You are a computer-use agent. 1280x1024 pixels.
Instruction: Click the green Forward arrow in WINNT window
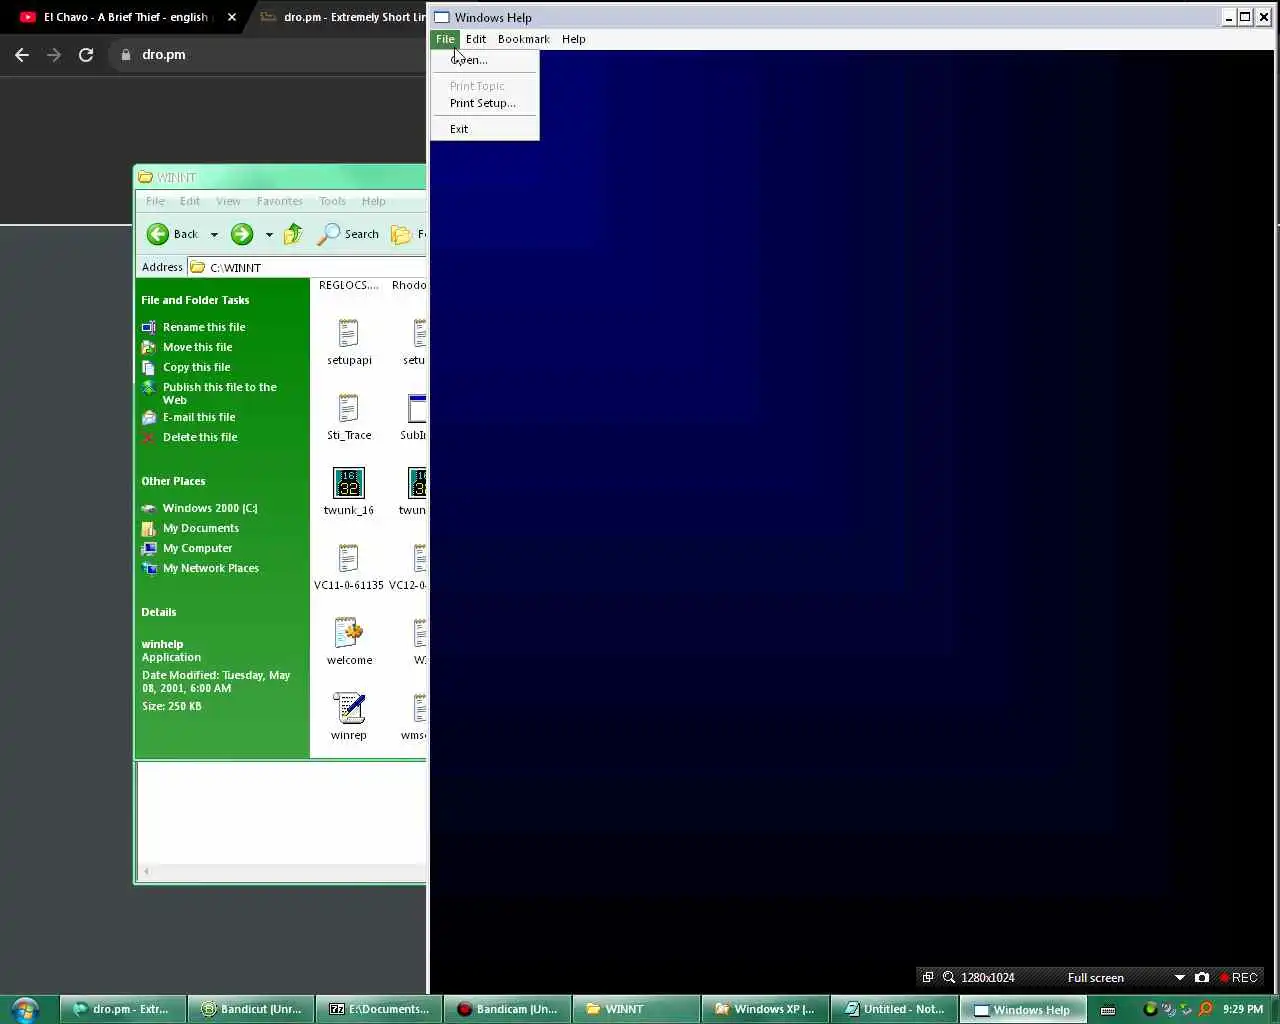click(x=242, y=234)
